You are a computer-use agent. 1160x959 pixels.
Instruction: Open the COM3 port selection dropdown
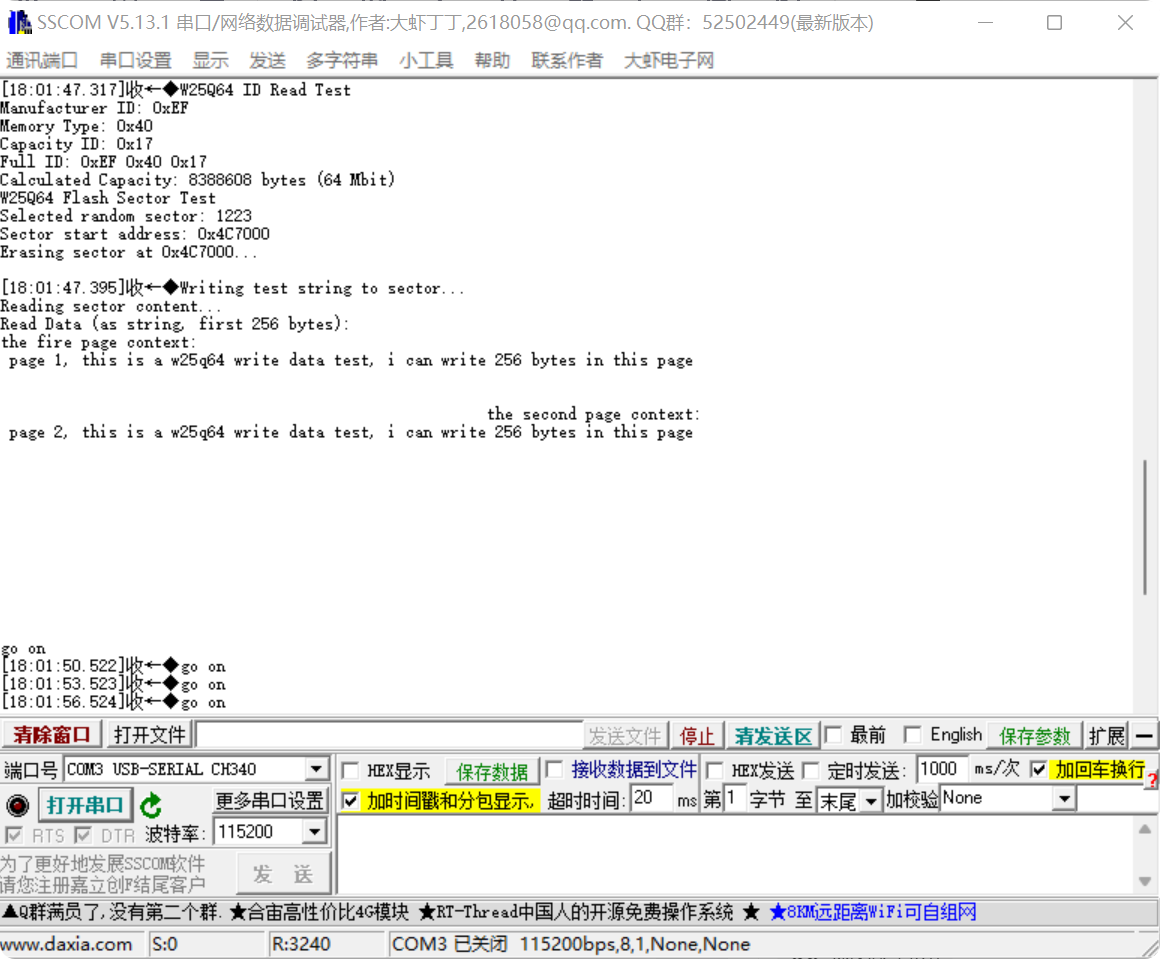click(x=318, y=769)
